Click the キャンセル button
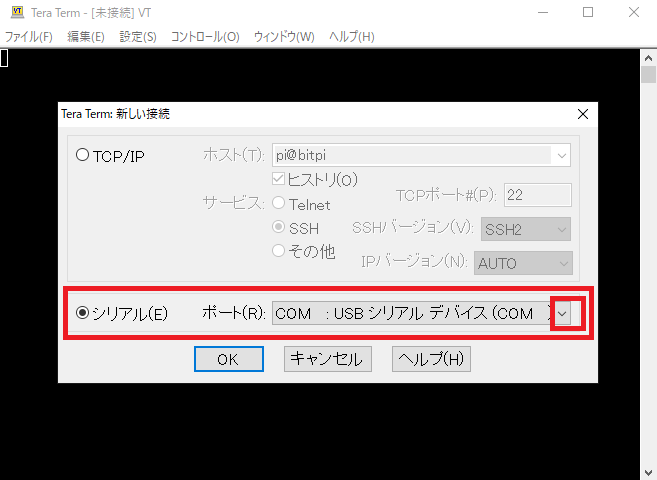This screenshot has height=480, width=657. coord(328,359)
